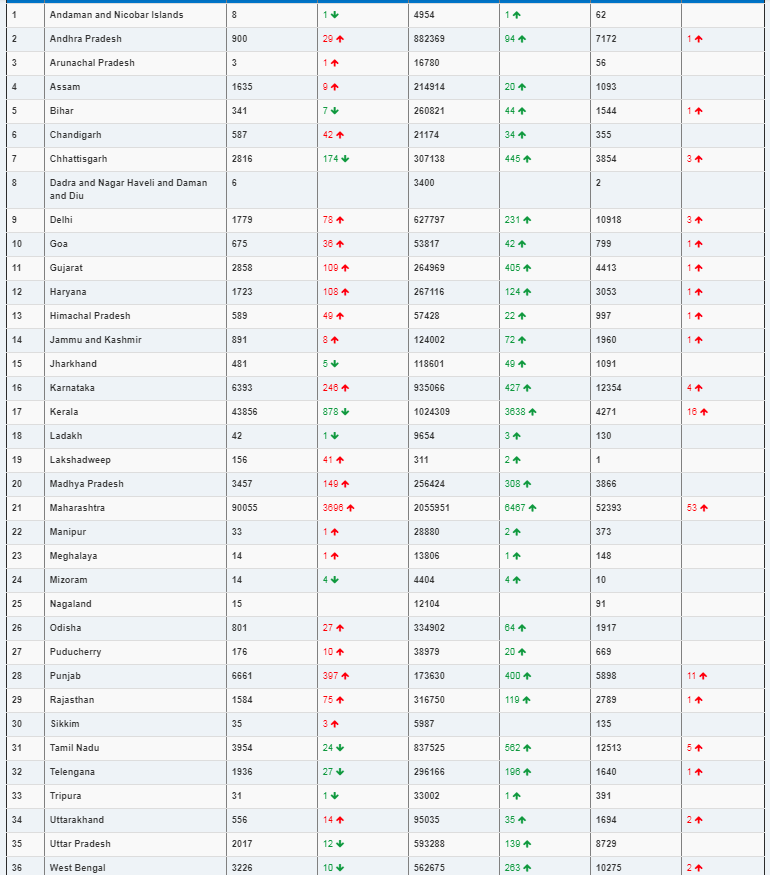Select the Lakshadweep row name cell
Viewport: 770px width, 875px height.
[136, 460]
